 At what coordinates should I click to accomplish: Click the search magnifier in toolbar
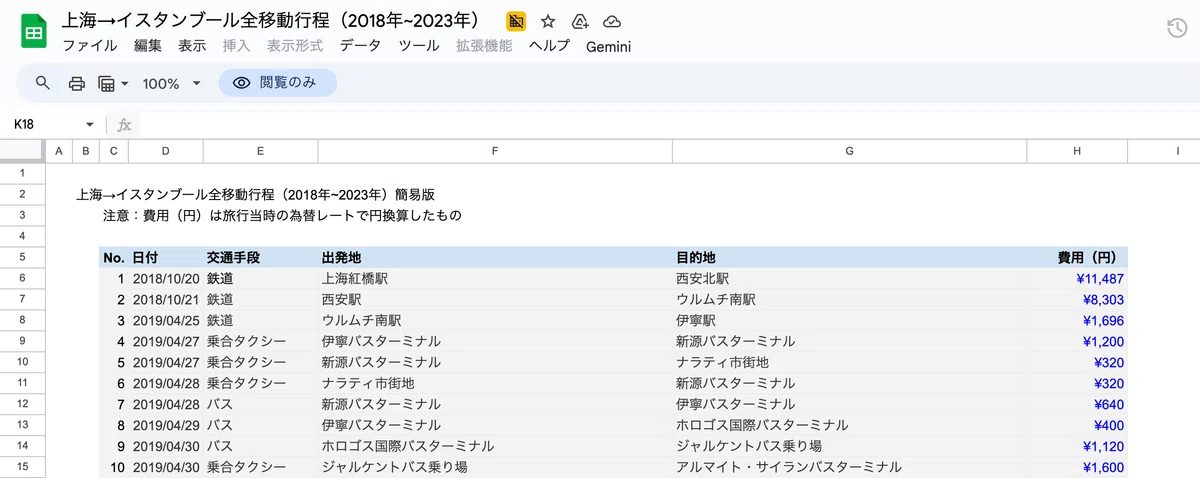point(42,83)
